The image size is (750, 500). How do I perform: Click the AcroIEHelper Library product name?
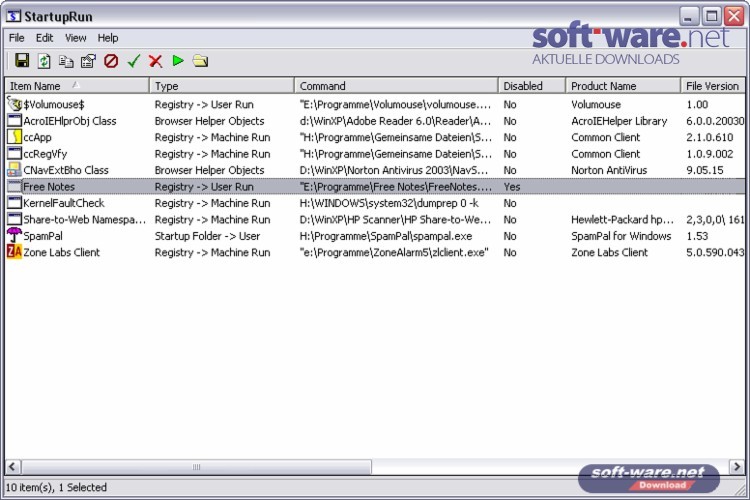tap(619, 121)
